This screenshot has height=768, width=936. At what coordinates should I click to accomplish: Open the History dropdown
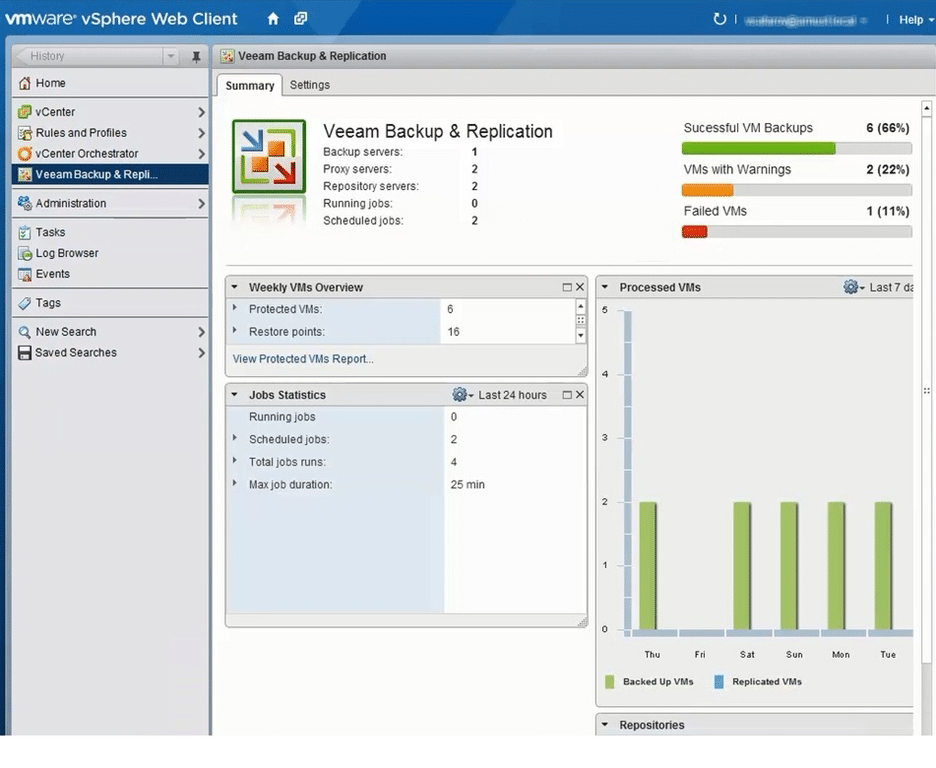pos(171,57)
